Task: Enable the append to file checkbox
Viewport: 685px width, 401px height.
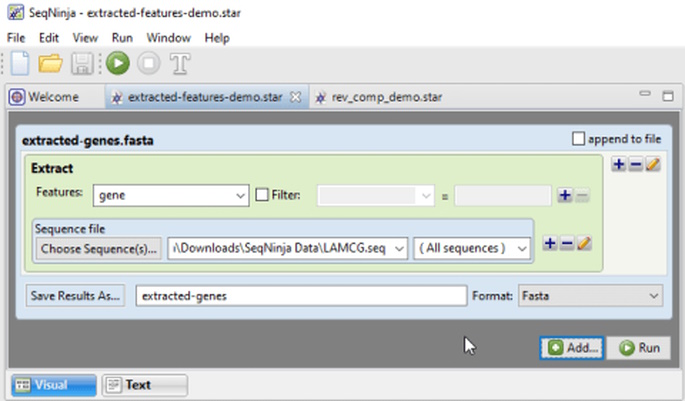Action: coord(578,139)
